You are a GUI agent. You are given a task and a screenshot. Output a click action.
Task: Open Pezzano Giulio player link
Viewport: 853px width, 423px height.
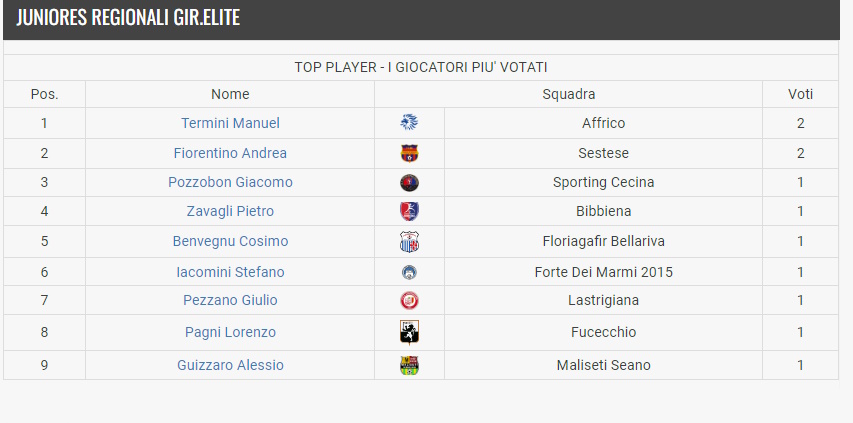[x=230, y=300]
